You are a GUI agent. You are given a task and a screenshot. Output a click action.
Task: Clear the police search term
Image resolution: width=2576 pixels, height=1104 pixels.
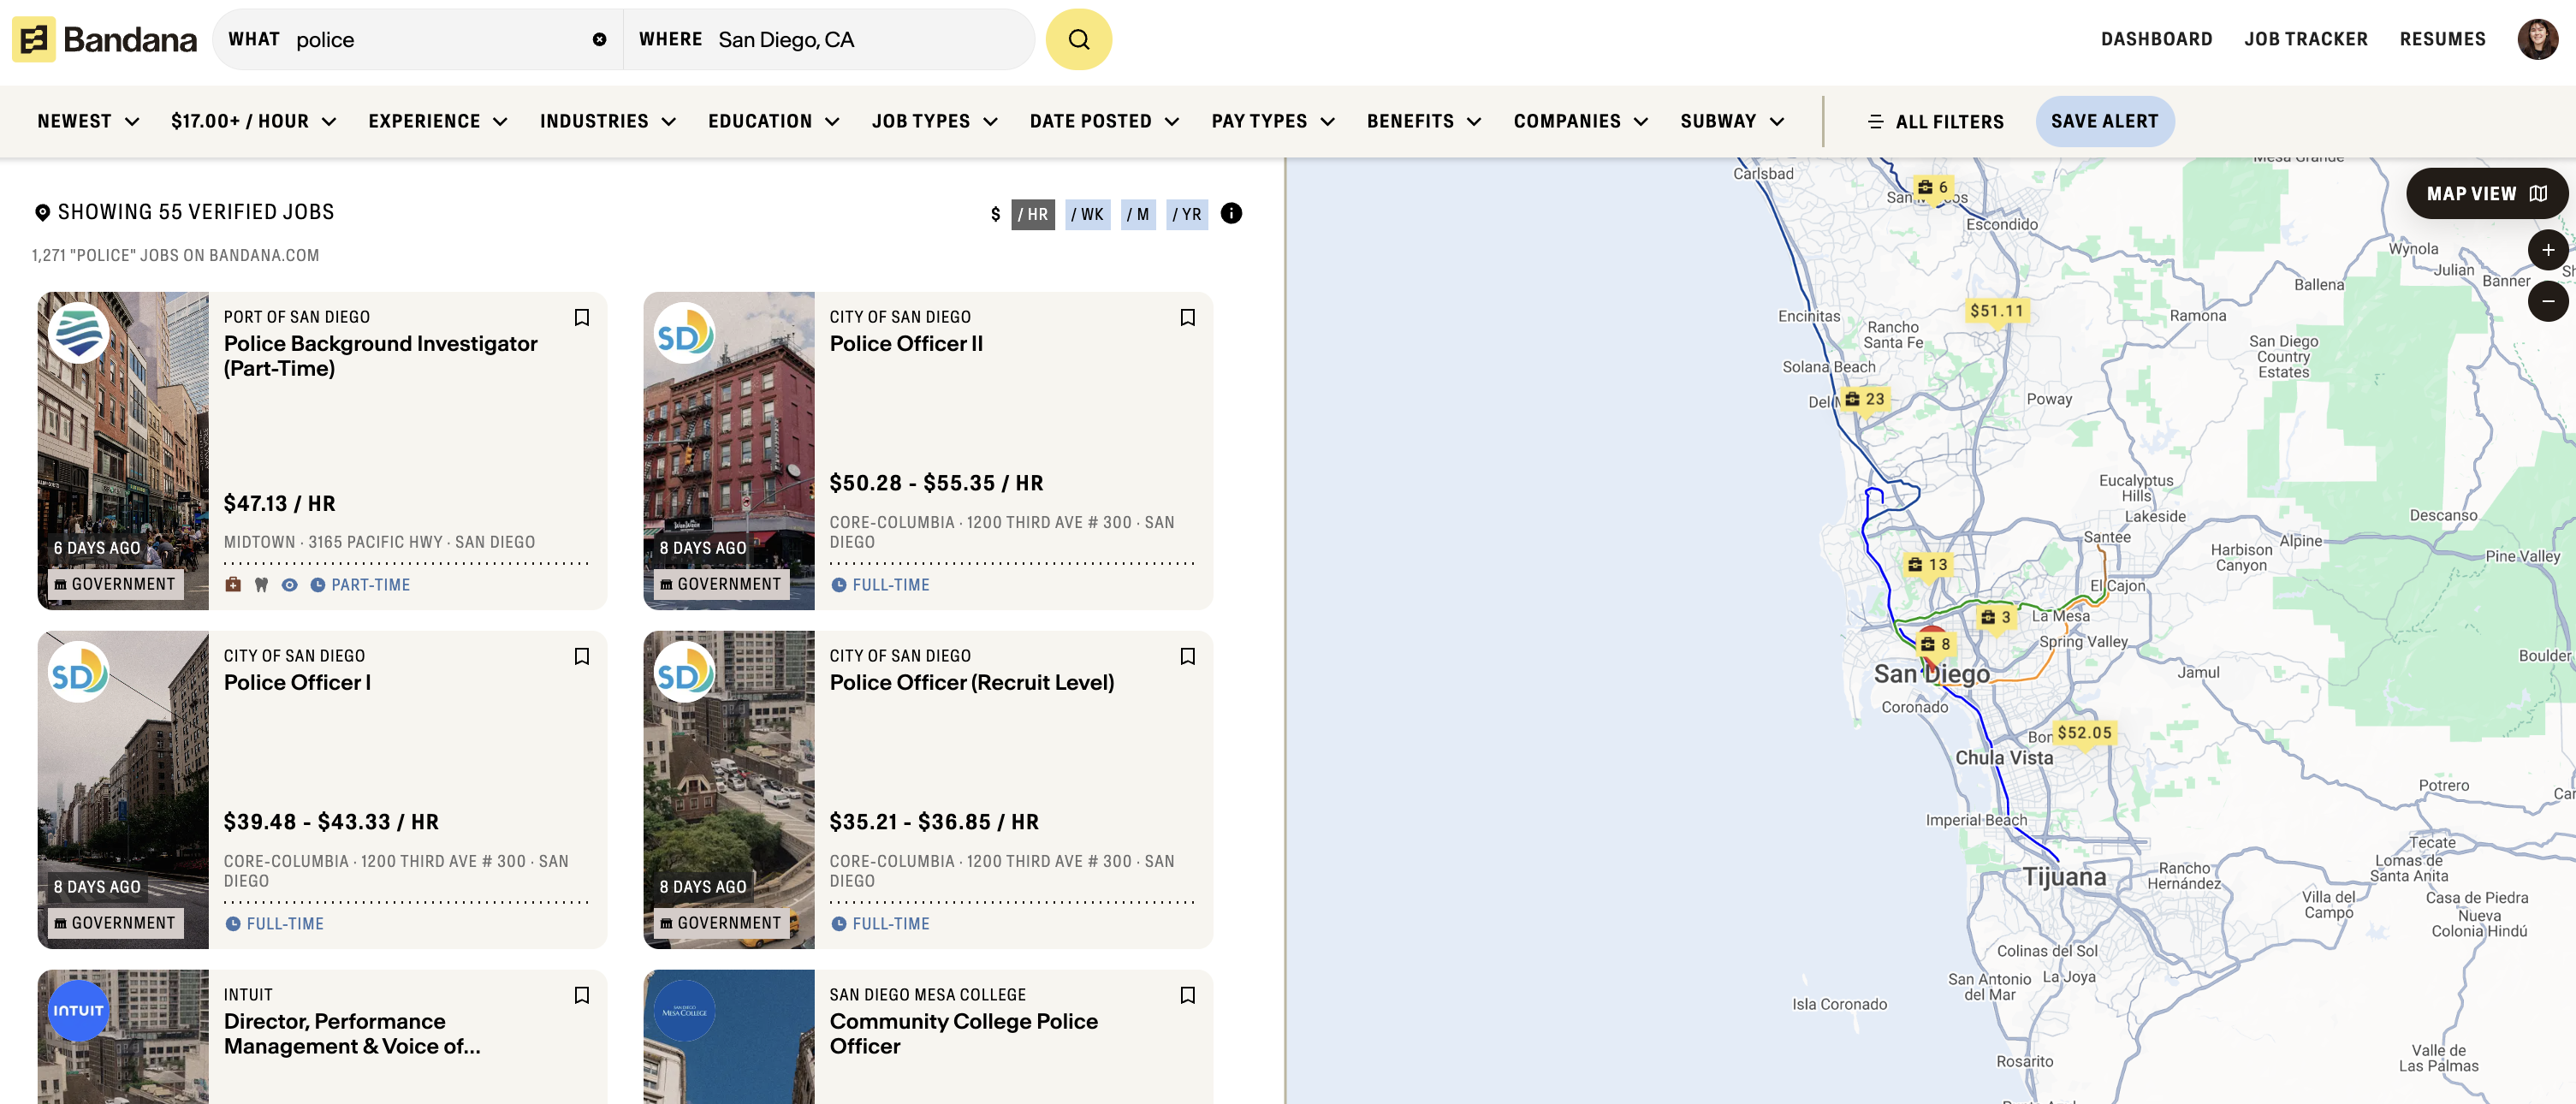coord(599,40)
